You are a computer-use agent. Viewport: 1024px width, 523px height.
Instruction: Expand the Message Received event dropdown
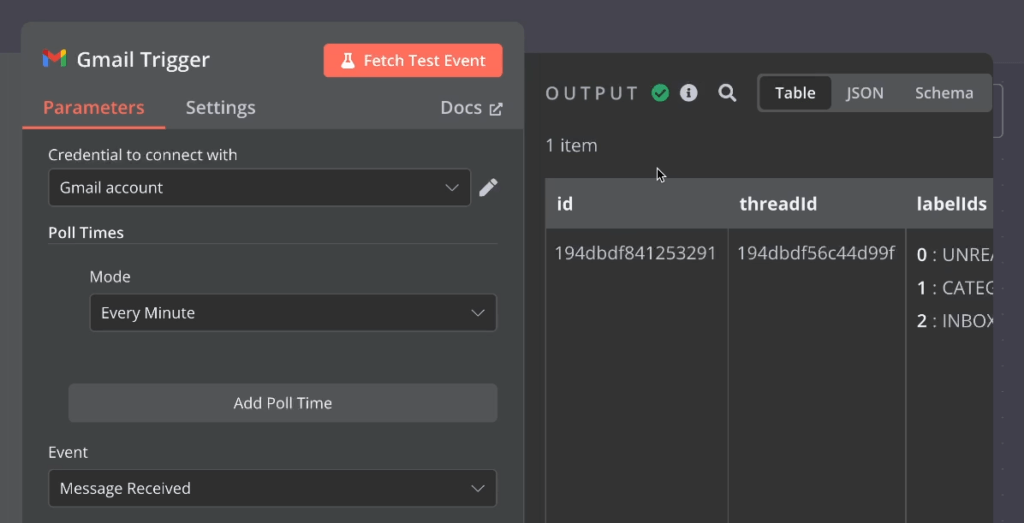point(272,489)
